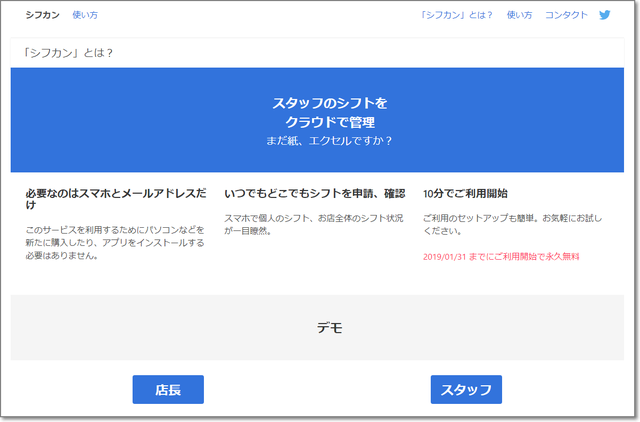Click the red 2019/01/31 永久無料 notice
Screen dimensions: 640x422
(501, 256)
